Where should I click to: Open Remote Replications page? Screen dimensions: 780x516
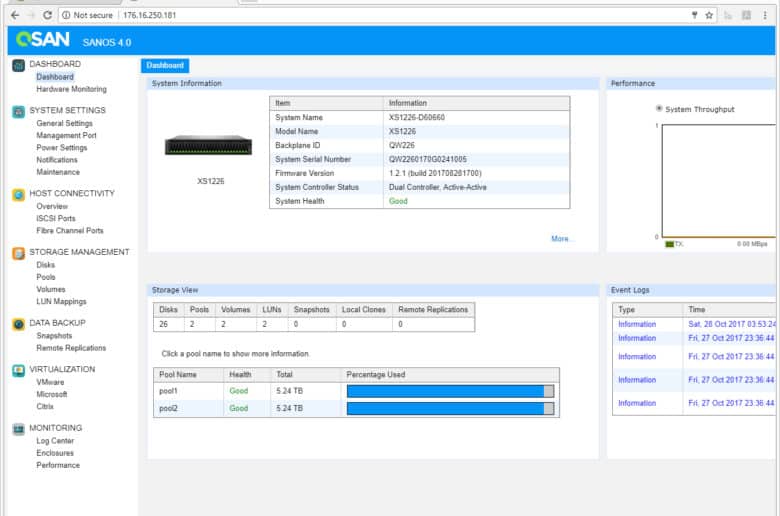pos(71,348)
